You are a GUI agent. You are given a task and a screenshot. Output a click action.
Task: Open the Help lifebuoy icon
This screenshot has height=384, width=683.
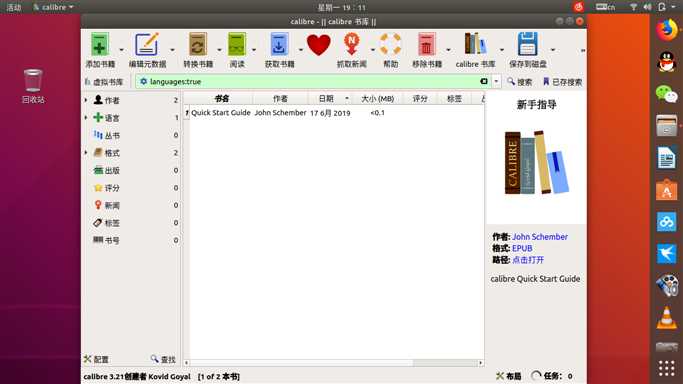click(x=390, y=44)
